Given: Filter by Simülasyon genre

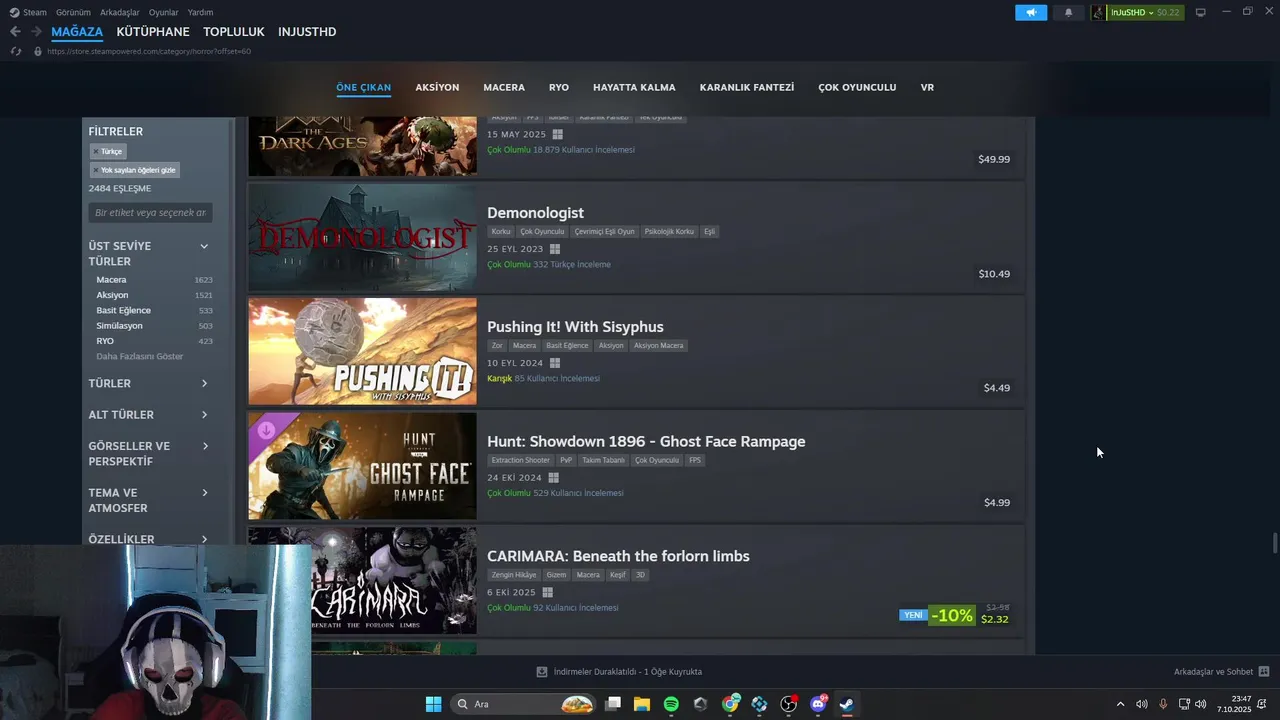Looking at the screenshot, I should 119,326.
